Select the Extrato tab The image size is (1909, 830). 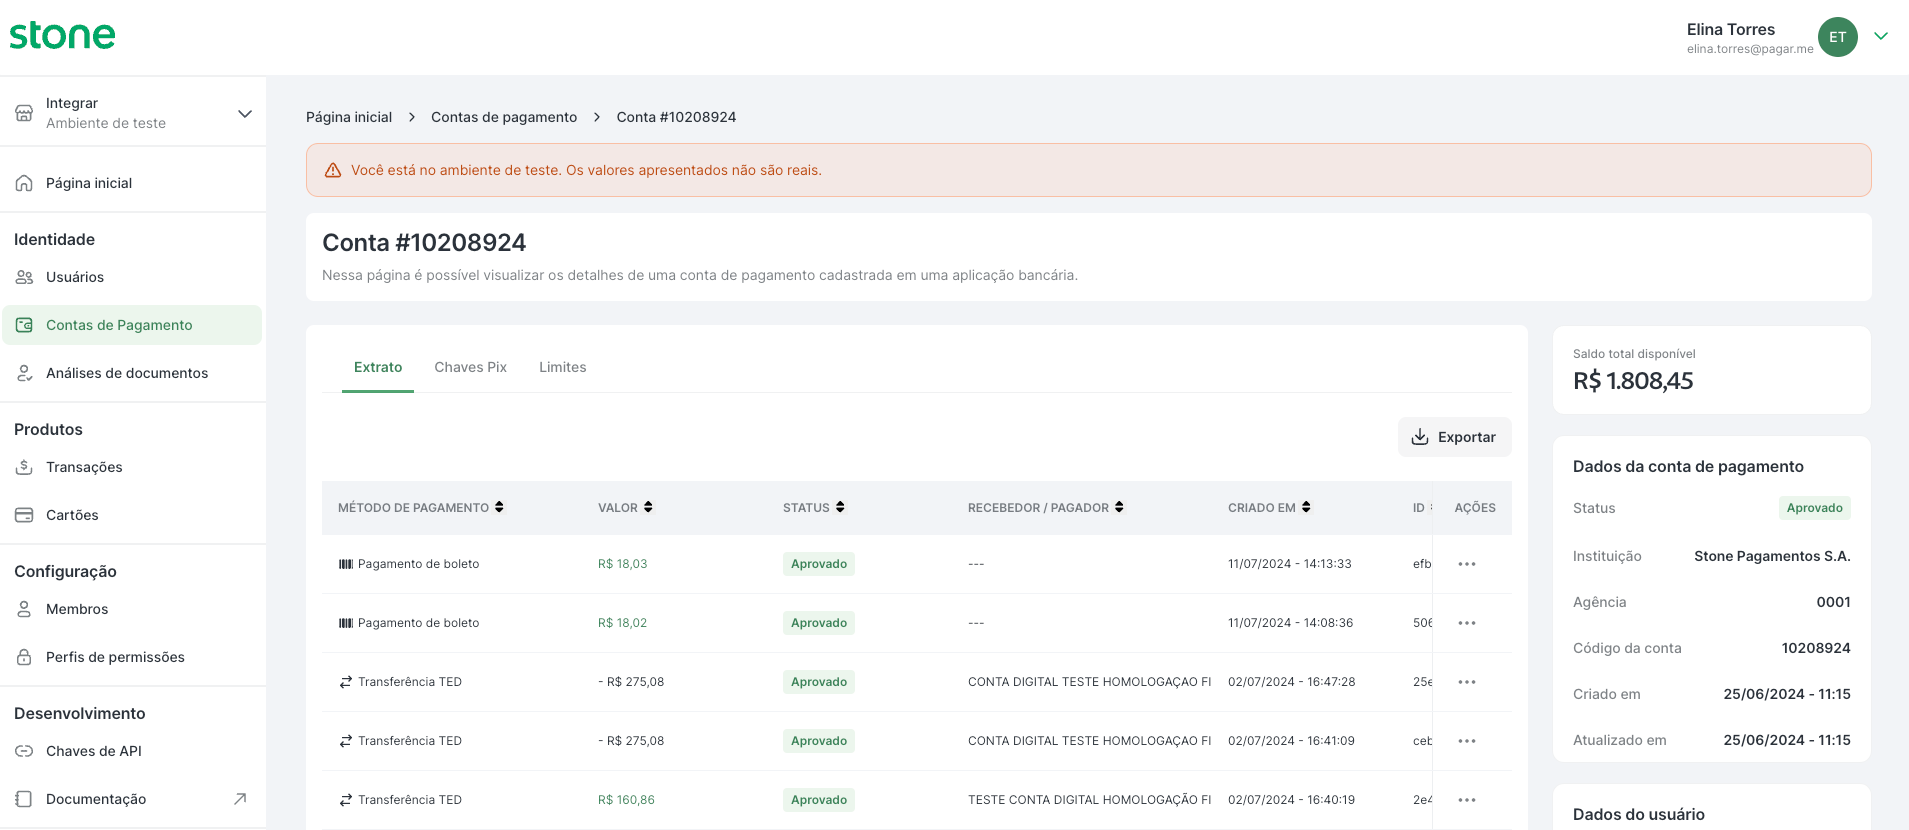point(378,367)
